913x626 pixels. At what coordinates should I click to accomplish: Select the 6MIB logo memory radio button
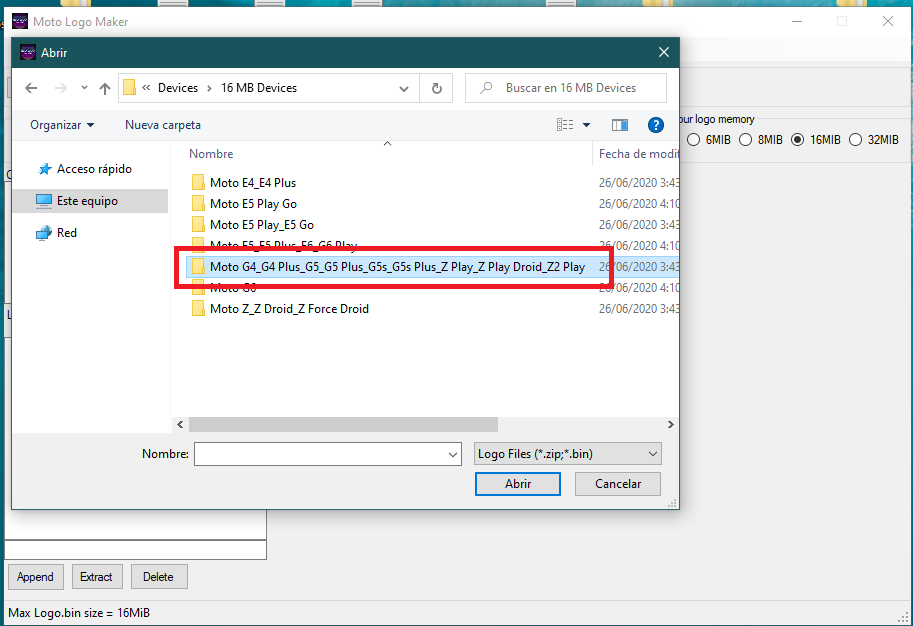pos(693,140)
